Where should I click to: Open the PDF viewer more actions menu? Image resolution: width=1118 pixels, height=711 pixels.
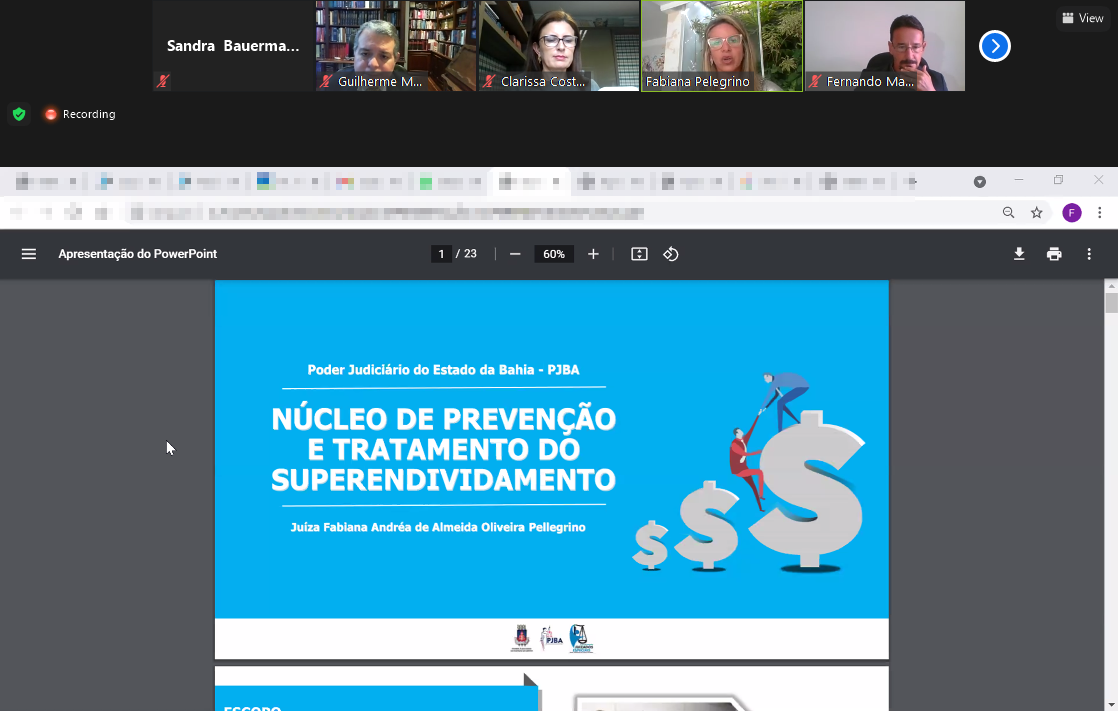(x=1089, y=254)
